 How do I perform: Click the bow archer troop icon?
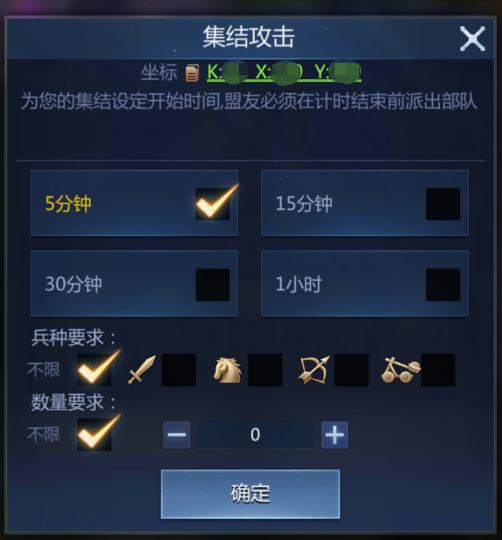[314, 370]
